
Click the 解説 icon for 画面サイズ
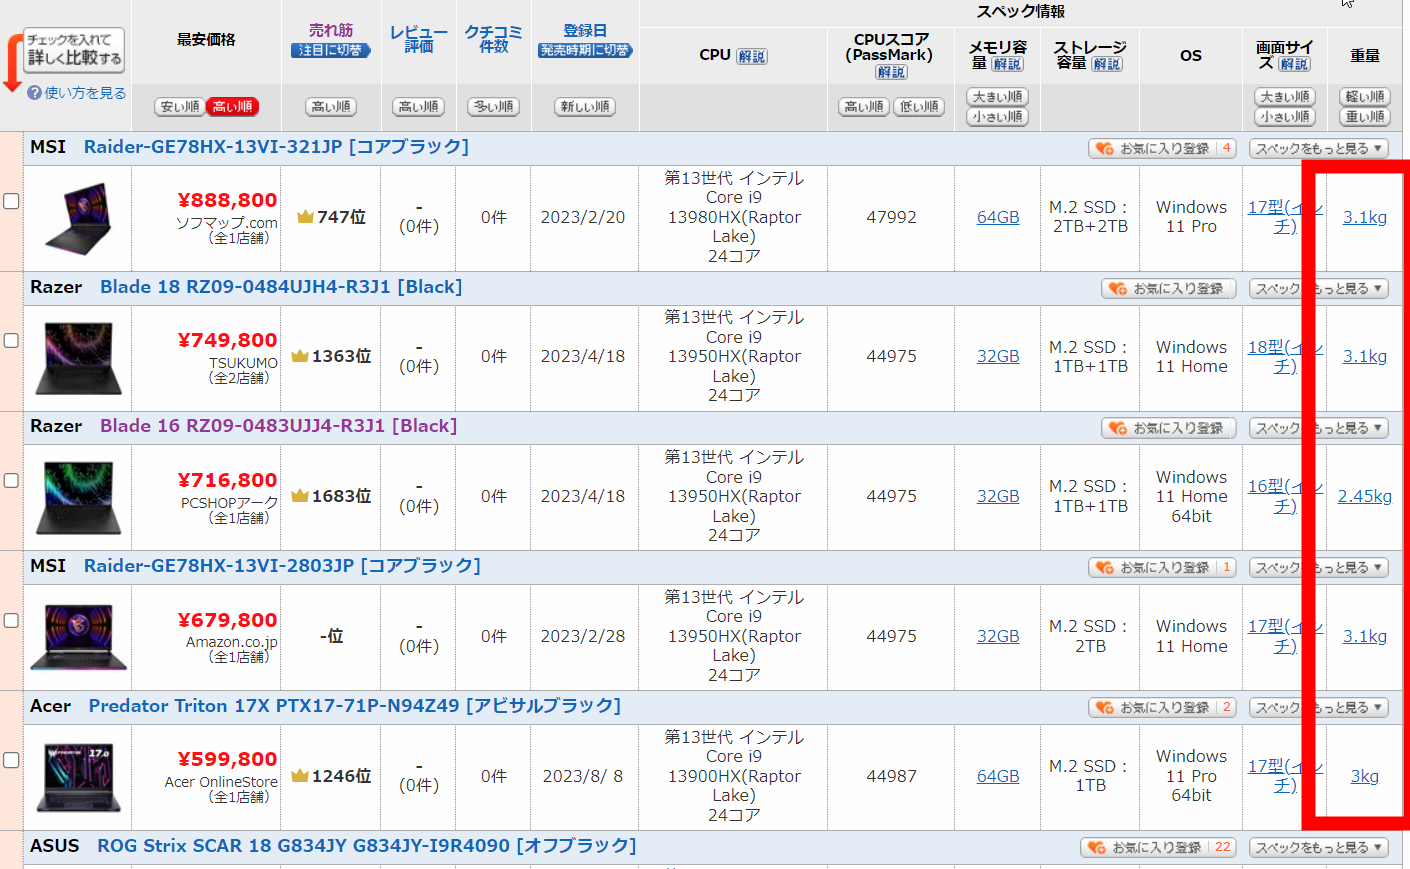point(1294,64)
